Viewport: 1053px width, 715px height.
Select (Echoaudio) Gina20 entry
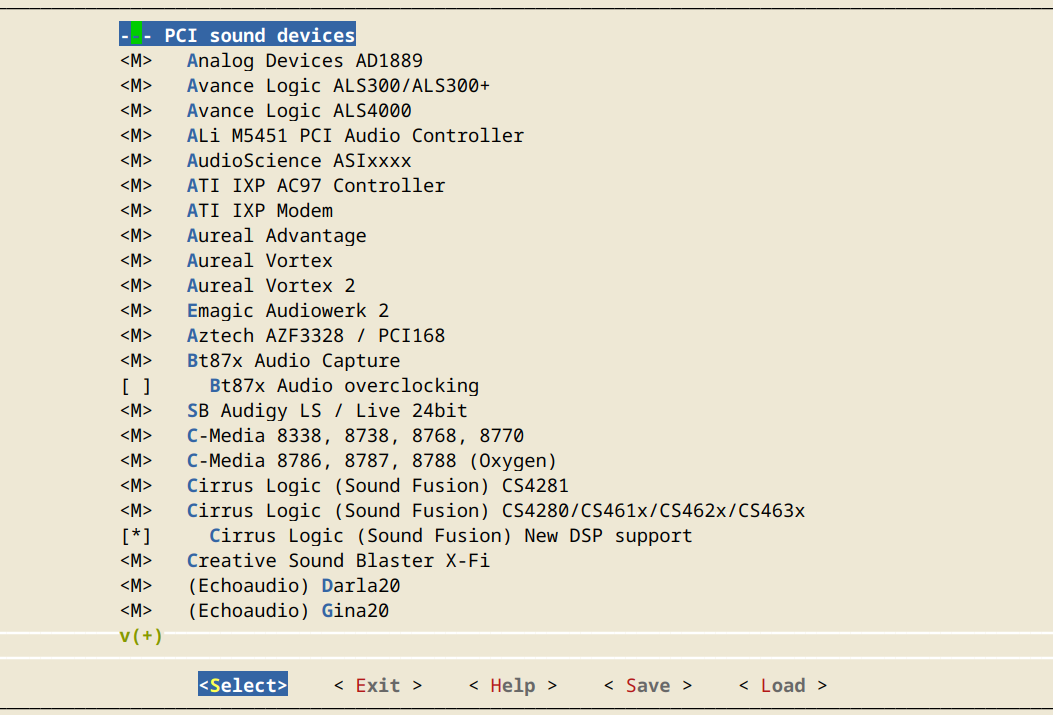(x=288, y=611)
